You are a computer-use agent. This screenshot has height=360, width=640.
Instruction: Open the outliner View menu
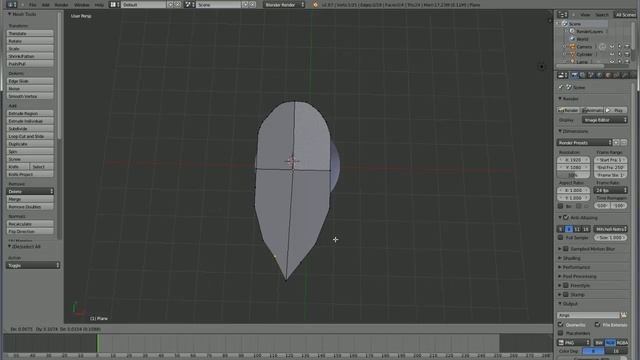tap(585, 15)
